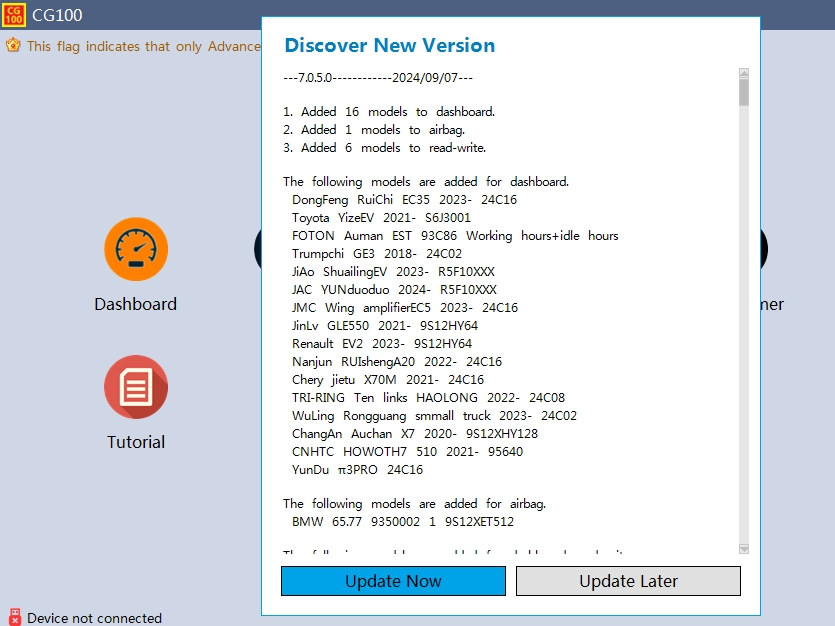835x626 pixels.
Task: Click the Dashboard label text
Action: click(x=135, y=304)
